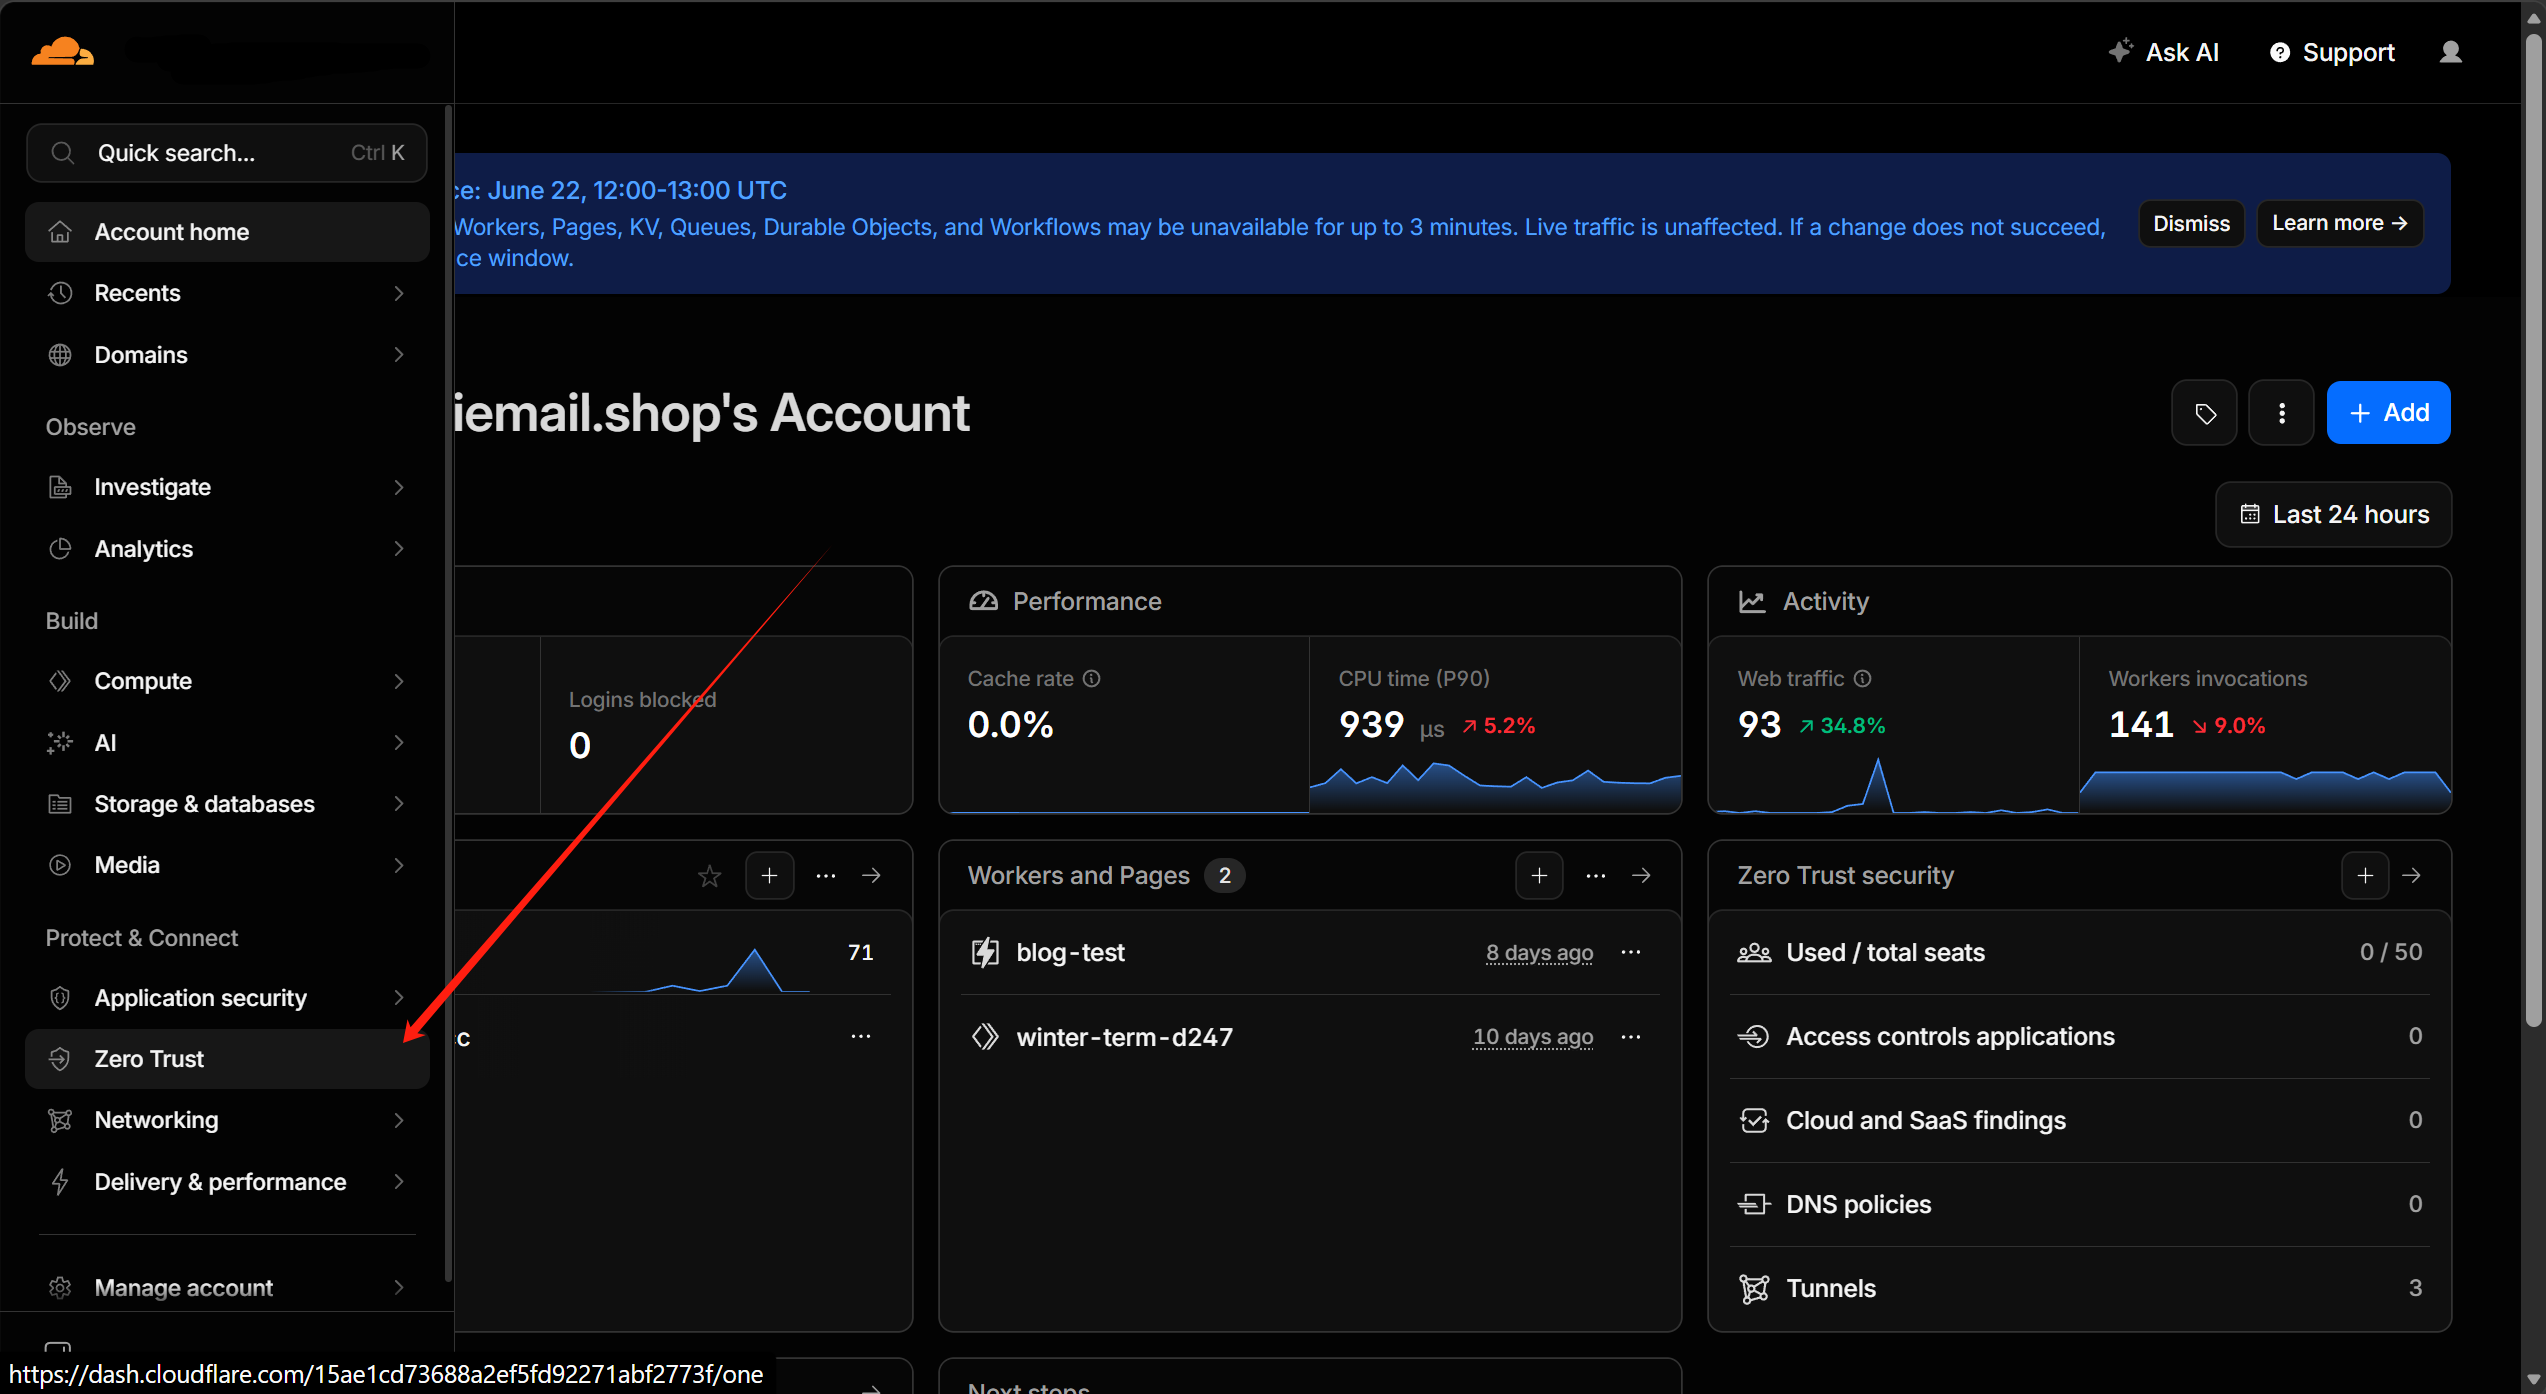
Task: Click the Used / total seats people icon
Action: pyautogui.click(x=1754, y=952)
